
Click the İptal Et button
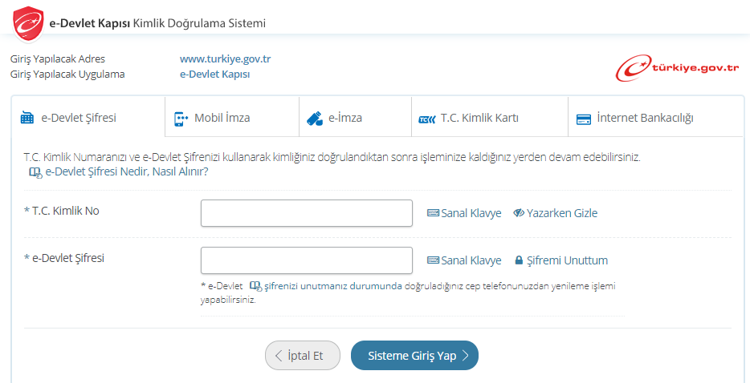coord(303,355)
